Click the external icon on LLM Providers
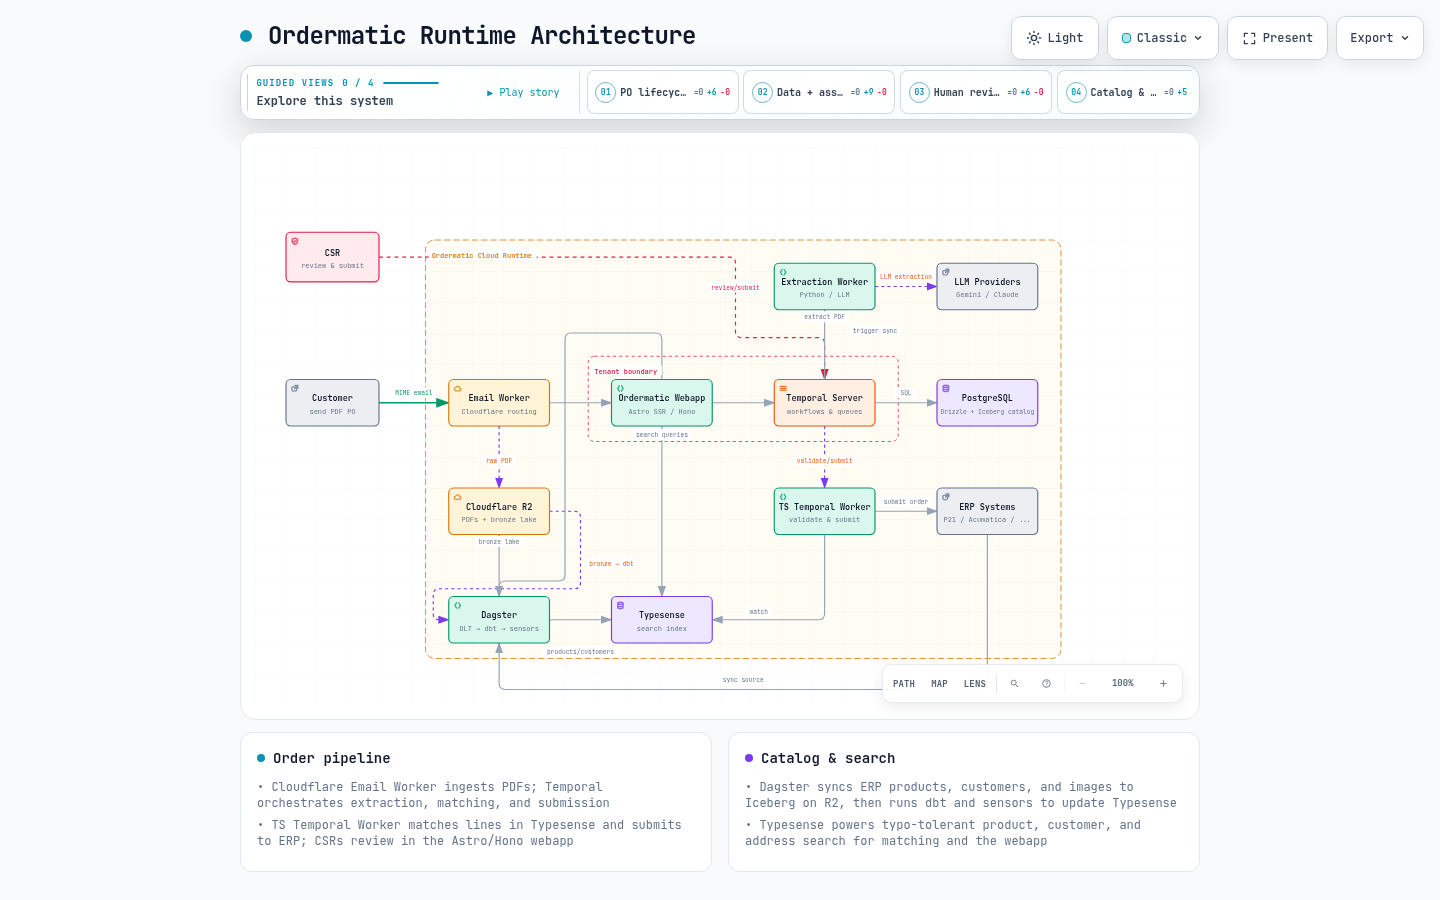Image resolution: width=1440 pixels, height=900 pixels. pyautogui.click(x=946, y=272)
